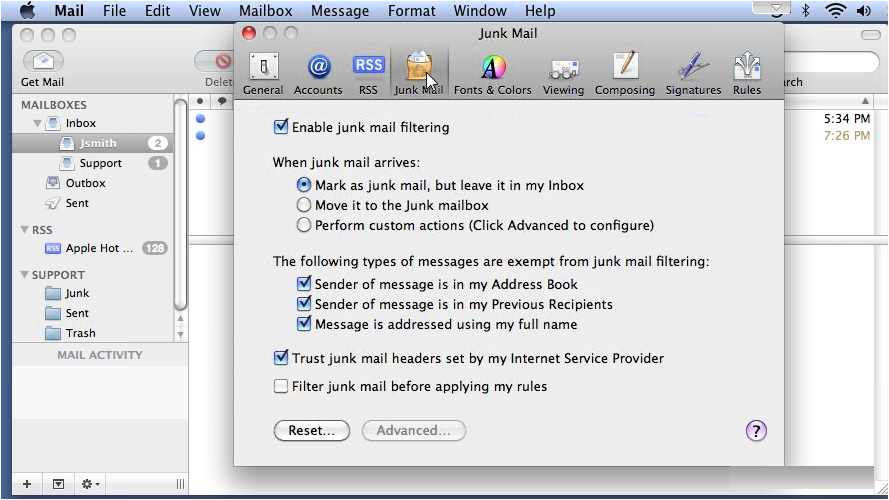Open the View menu
The image size is (889, 500).
click(205, 11)
